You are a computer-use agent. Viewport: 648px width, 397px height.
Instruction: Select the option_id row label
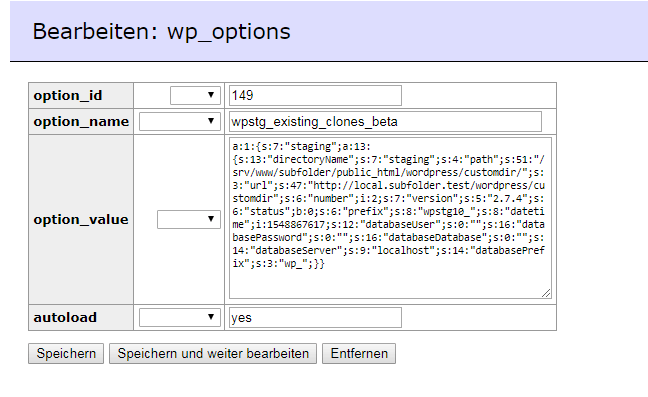click(x=68, y=96)
